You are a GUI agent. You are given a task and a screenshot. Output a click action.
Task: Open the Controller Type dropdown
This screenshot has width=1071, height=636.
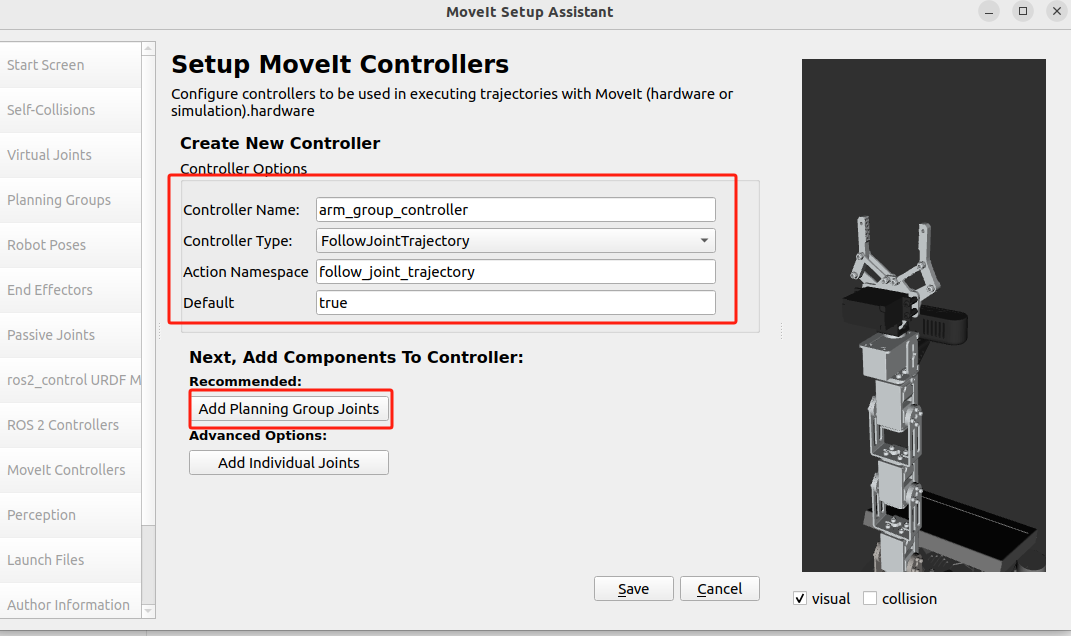tap(516, 240)
